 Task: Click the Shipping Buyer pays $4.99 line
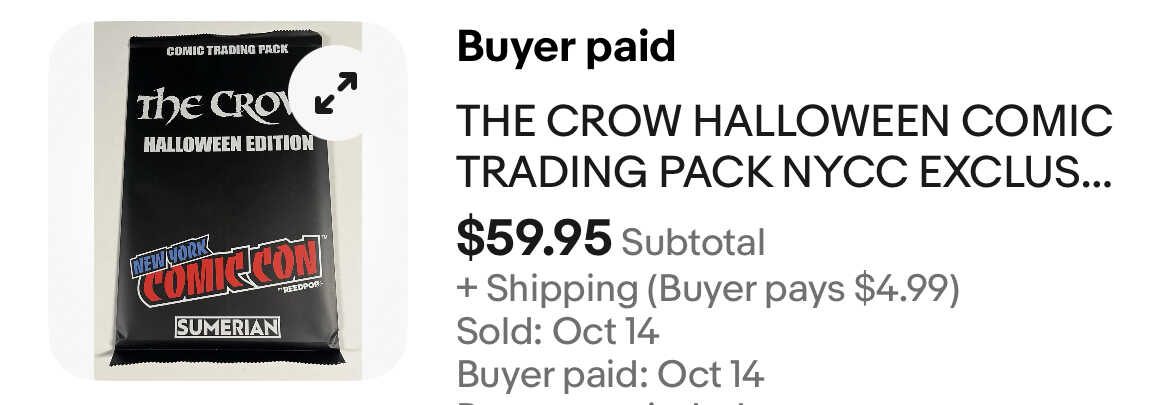click(x=708, y=289)
